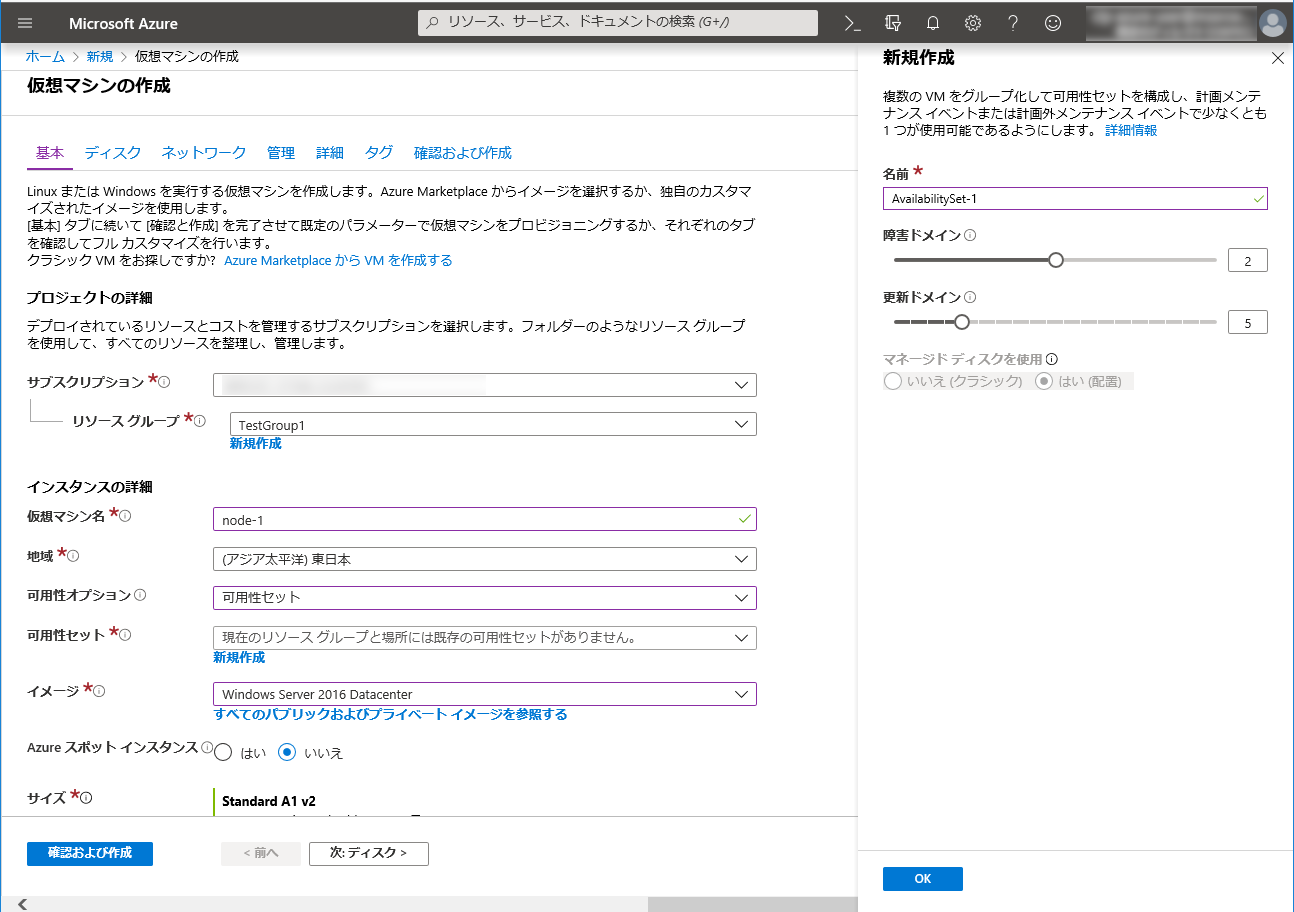Launch Cloud Shell from the top bar
1294x912 pixels.
pyautogui.click(x=853, y=23)
